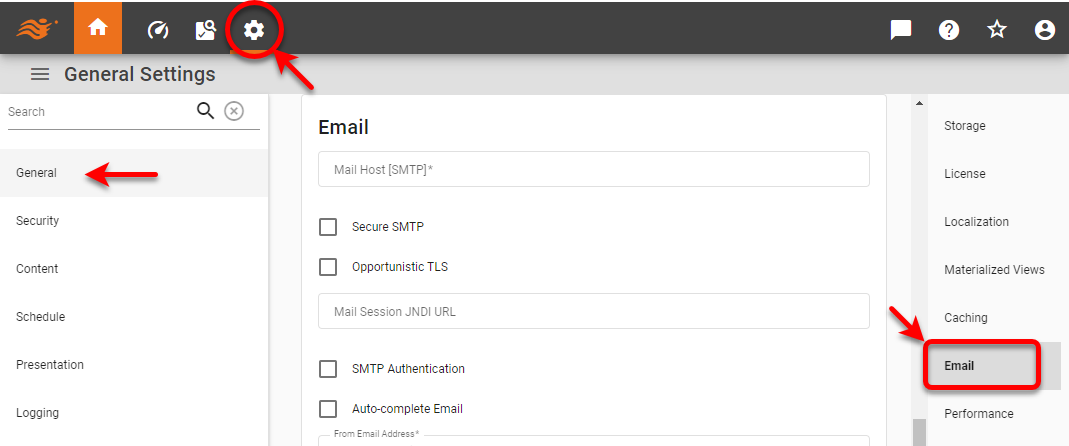The height and width of the screenshot is (446, 1069).
Task: Open the report search icon
Action: pos(206,30)
